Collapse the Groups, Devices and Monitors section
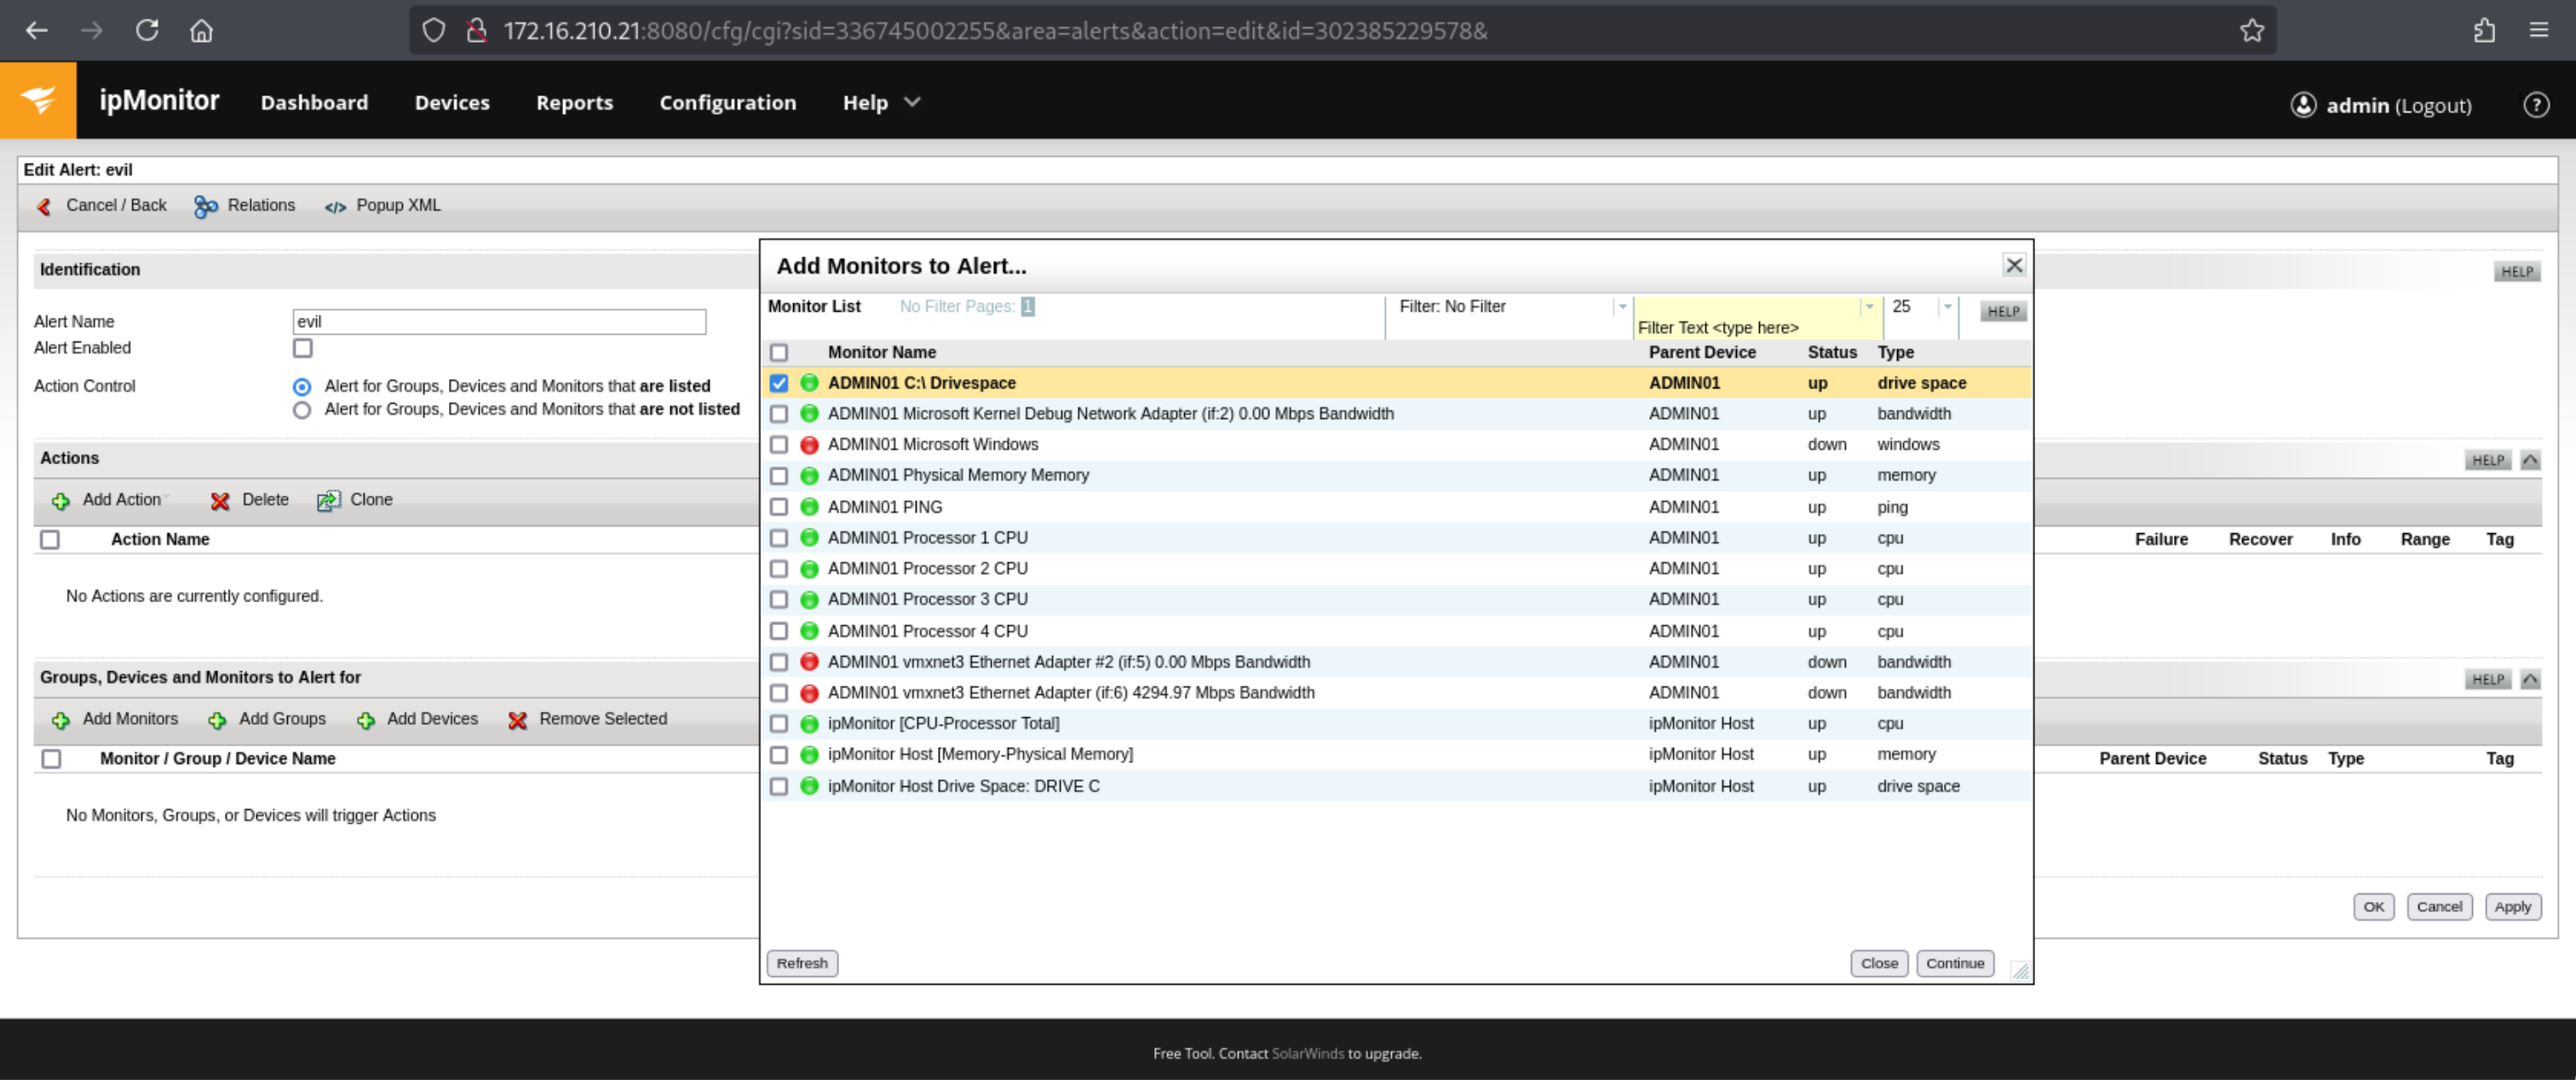The image size is (2576, 1080). pyautogui.click(x=2530, y=680)
